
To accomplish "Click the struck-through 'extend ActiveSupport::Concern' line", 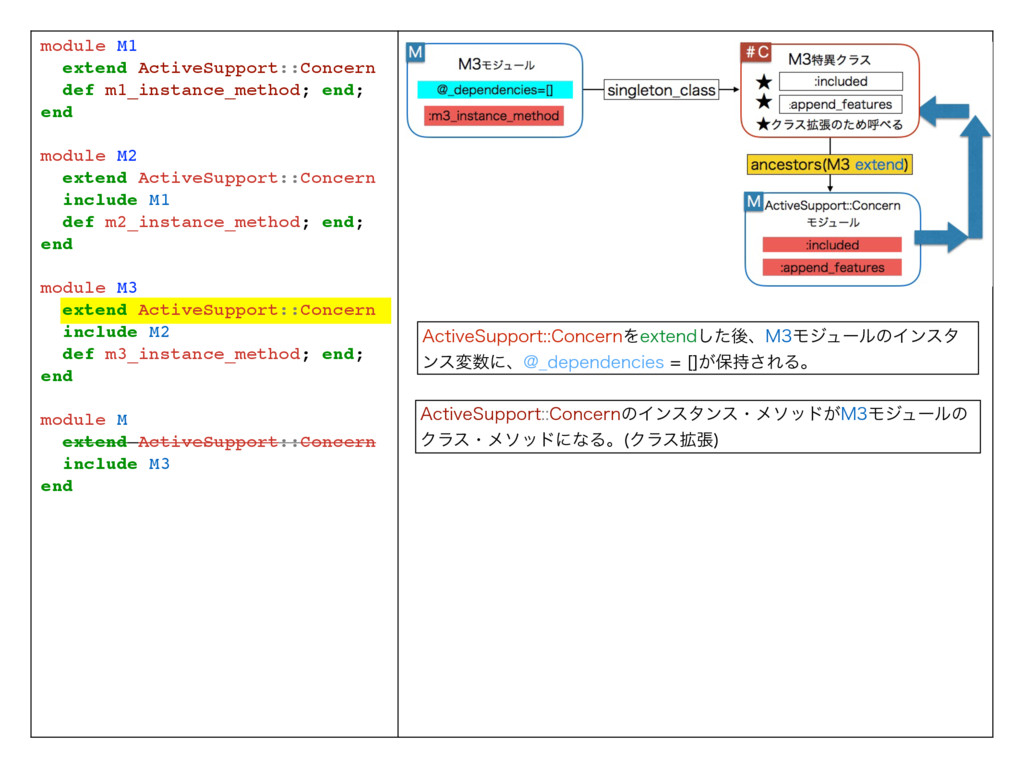I will click(219, 441).
